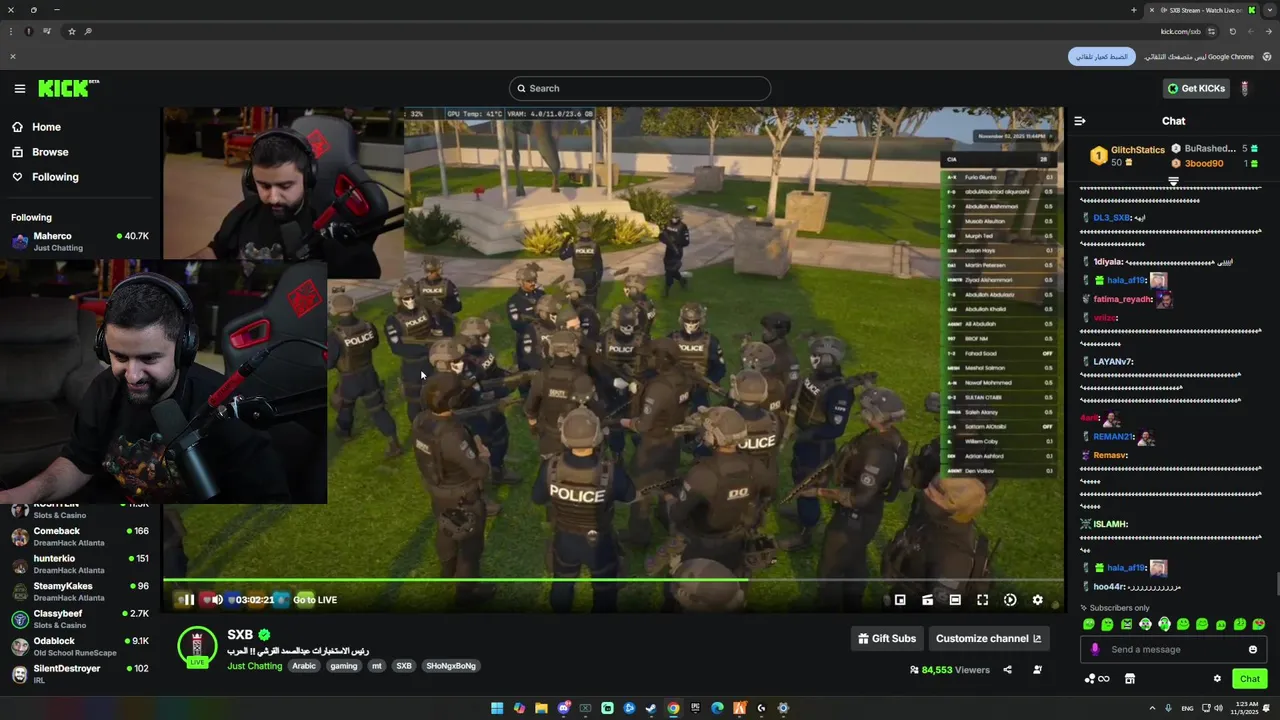Viewport: 1280px width, 720px height.
Task: Click the Just Chatting category link
Action: tap(254, 666)
